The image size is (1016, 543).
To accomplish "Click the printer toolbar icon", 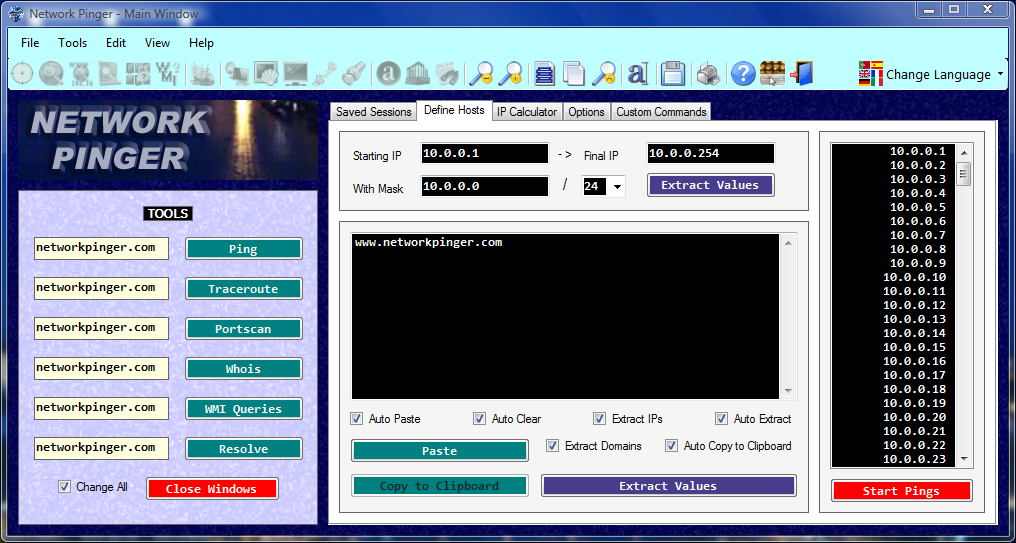I will pos(708,73).
